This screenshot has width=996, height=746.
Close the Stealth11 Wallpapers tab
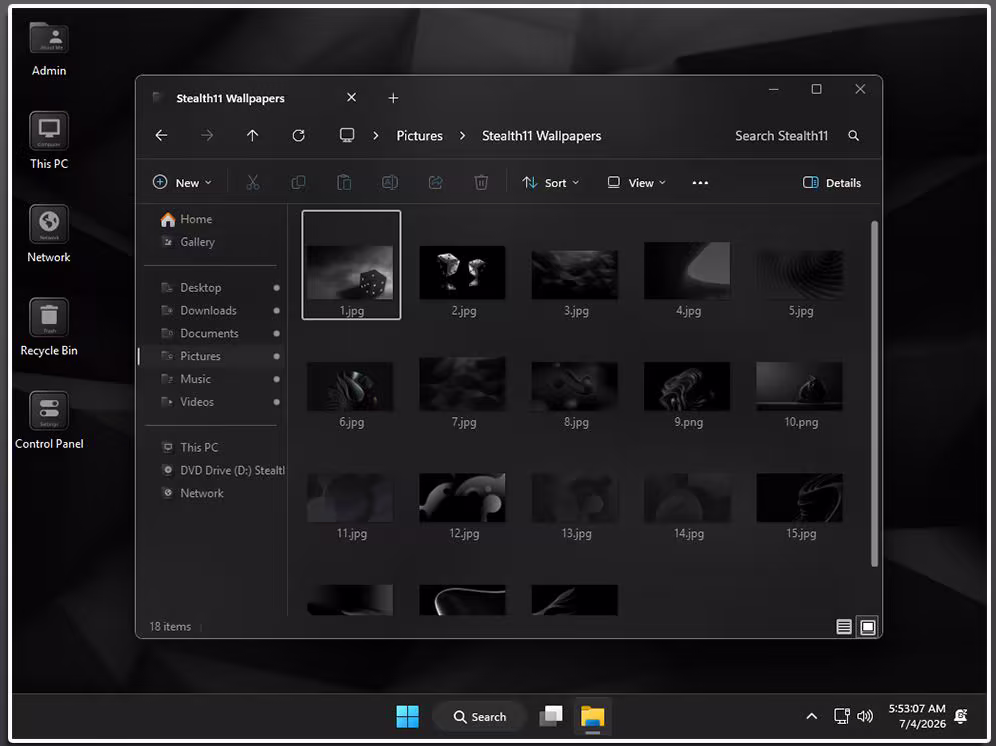[351, 97]
